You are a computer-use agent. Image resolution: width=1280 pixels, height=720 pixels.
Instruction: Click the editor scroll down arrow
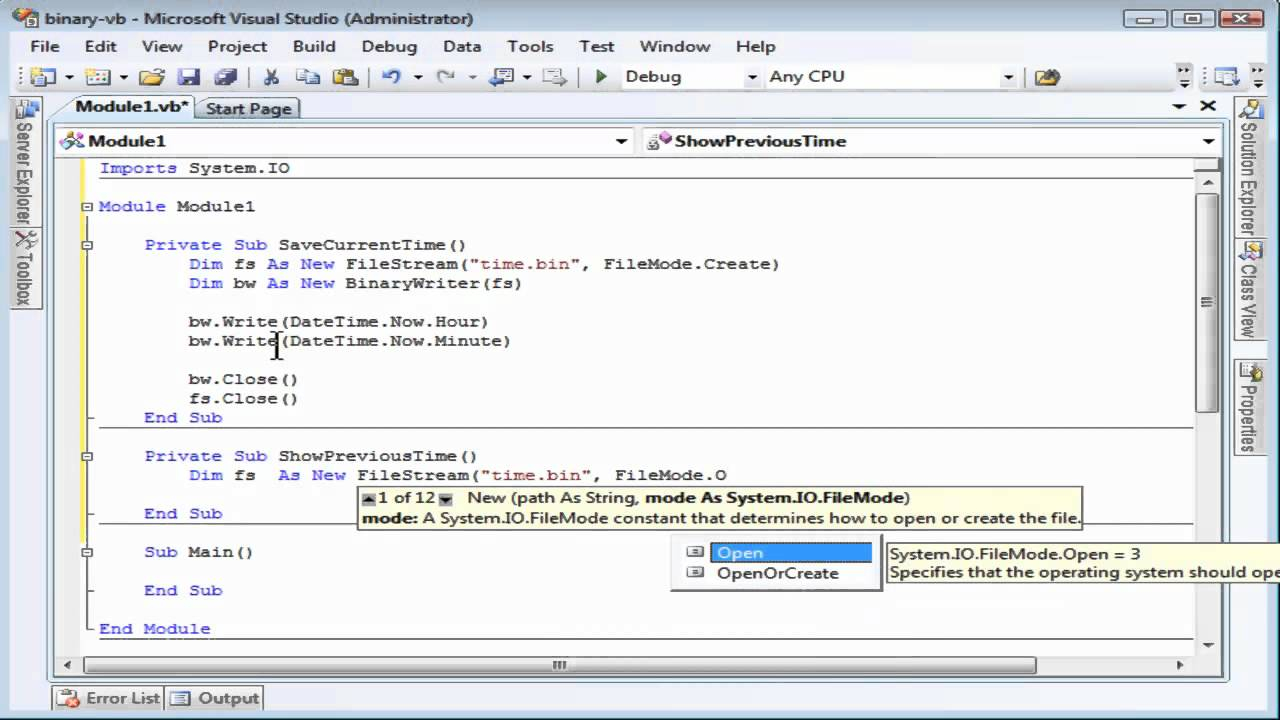[x=1207, y=645]
